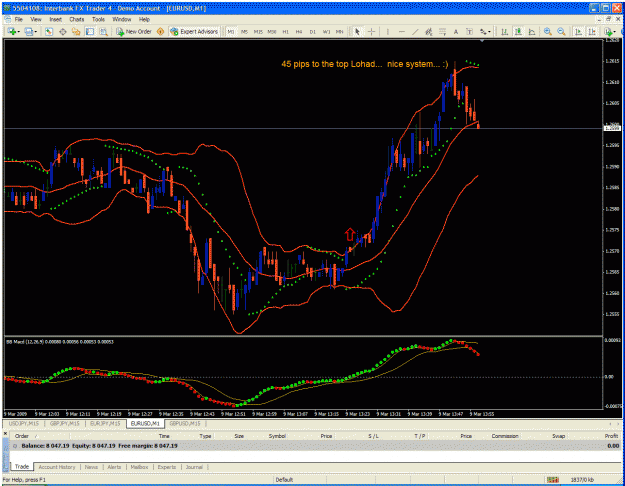Toggle the Market Watch window icon
Image resolution: width=625 pixels, height=486 pixels.
[49, 31]
